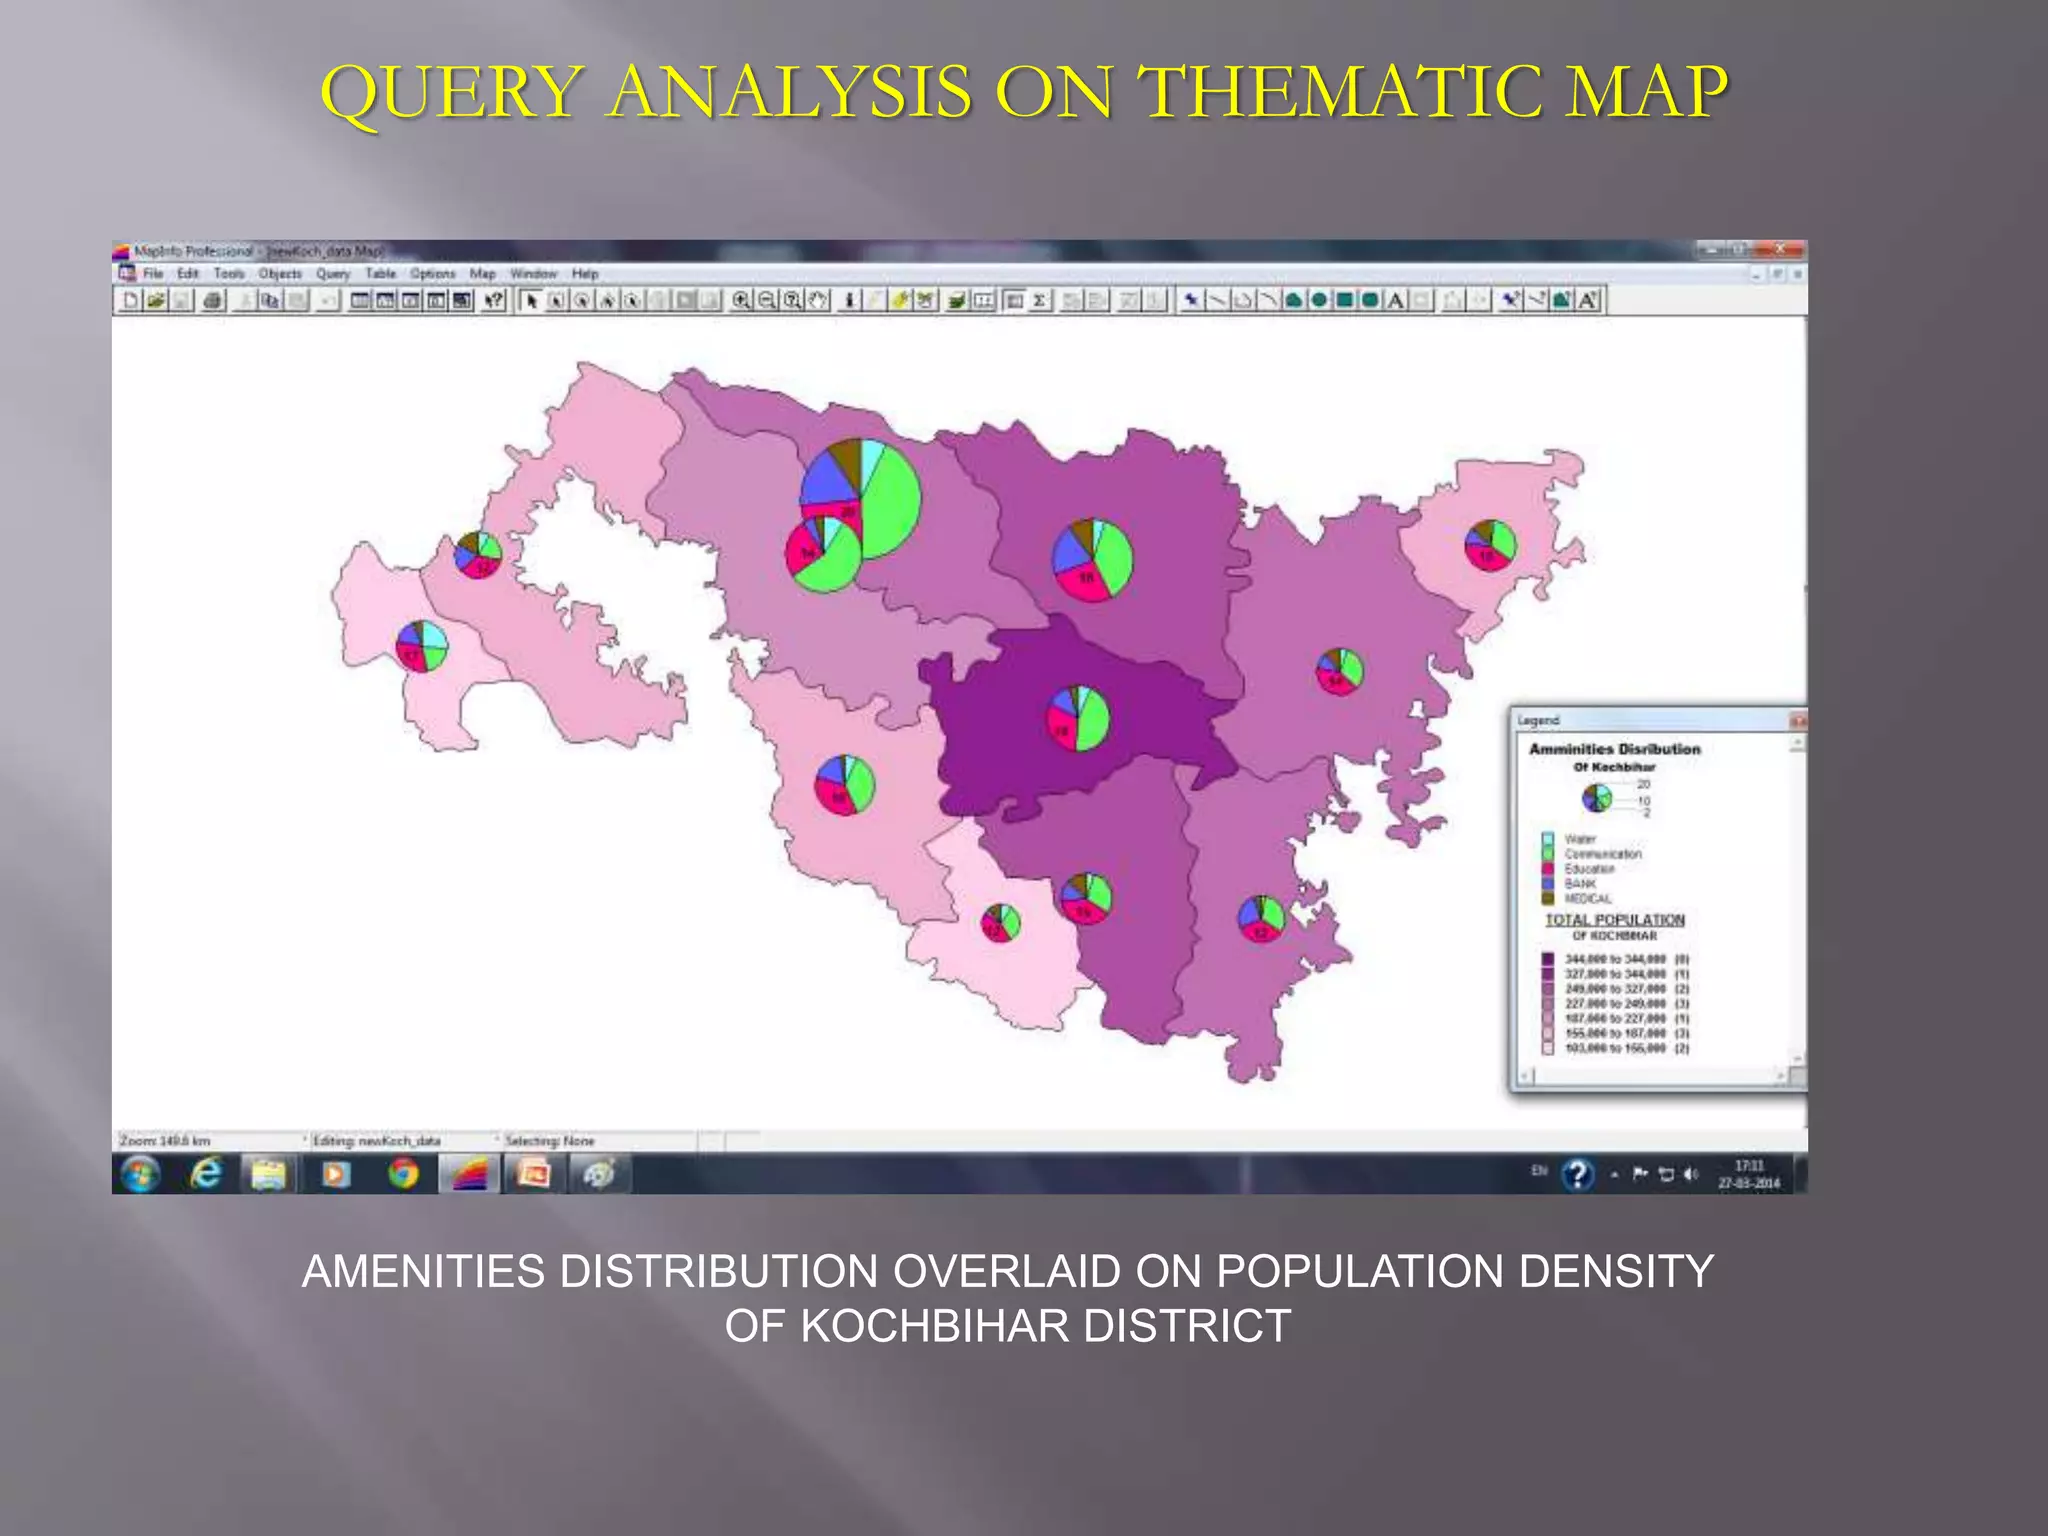Open the Help menu
This screenshot has height=1536, width=2048.
coord(586,273)
